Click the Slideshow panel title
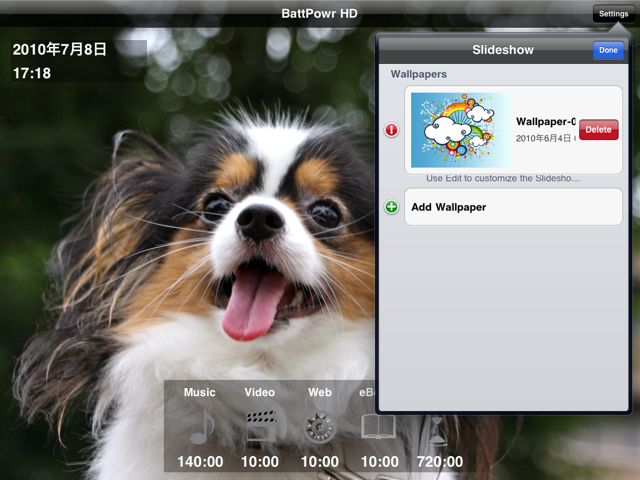The height and width of the screenshot is (480, 640). tap(503, 50)
